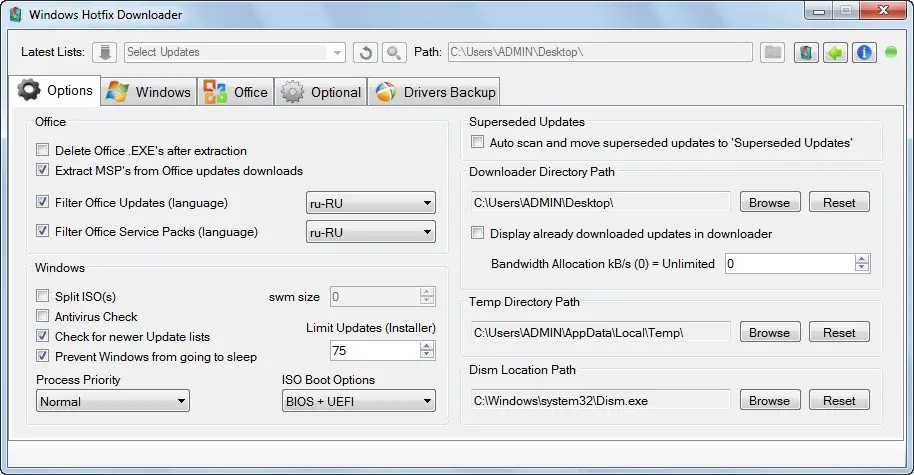Toggle Filter Office Updates (language) checkbox
This screenshot has width=914, height=475.
click(43, 202)
